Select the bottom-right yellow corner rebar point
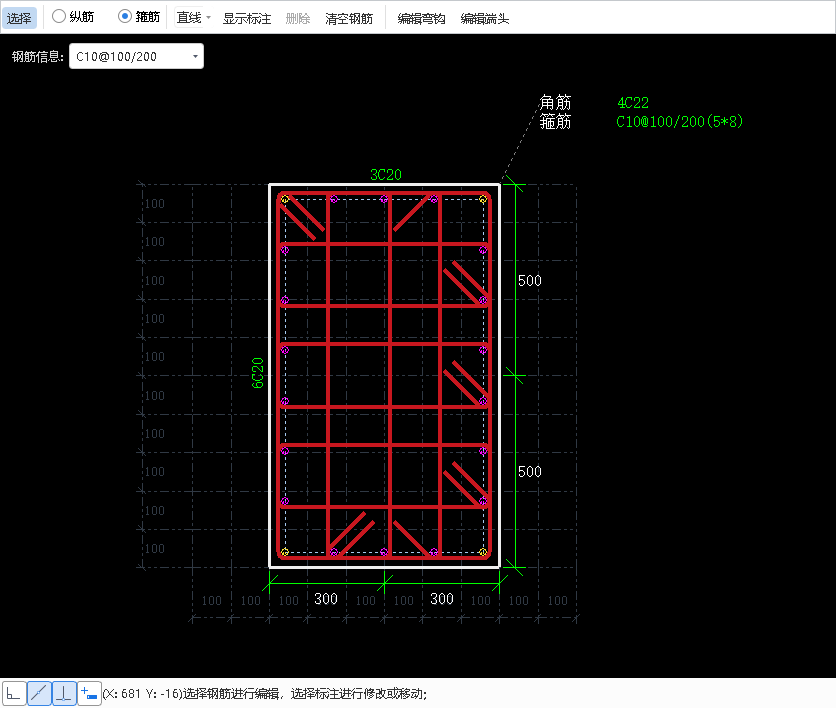 (x=483, y=552)
